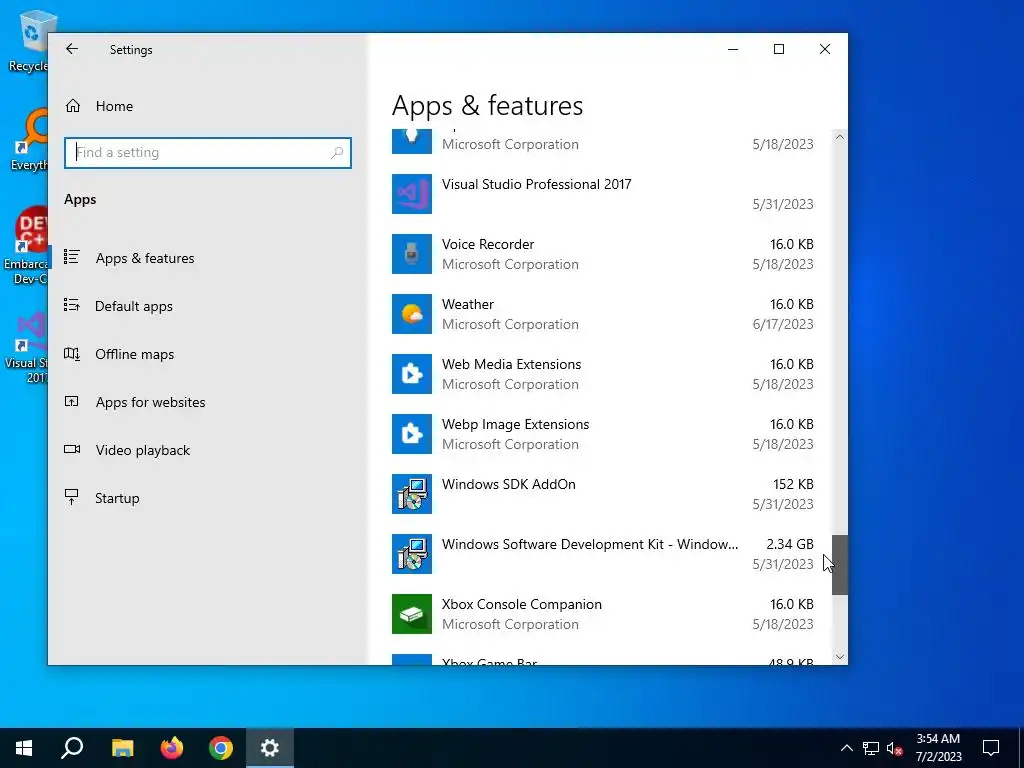Maximize the Settings window

[778, 49]
